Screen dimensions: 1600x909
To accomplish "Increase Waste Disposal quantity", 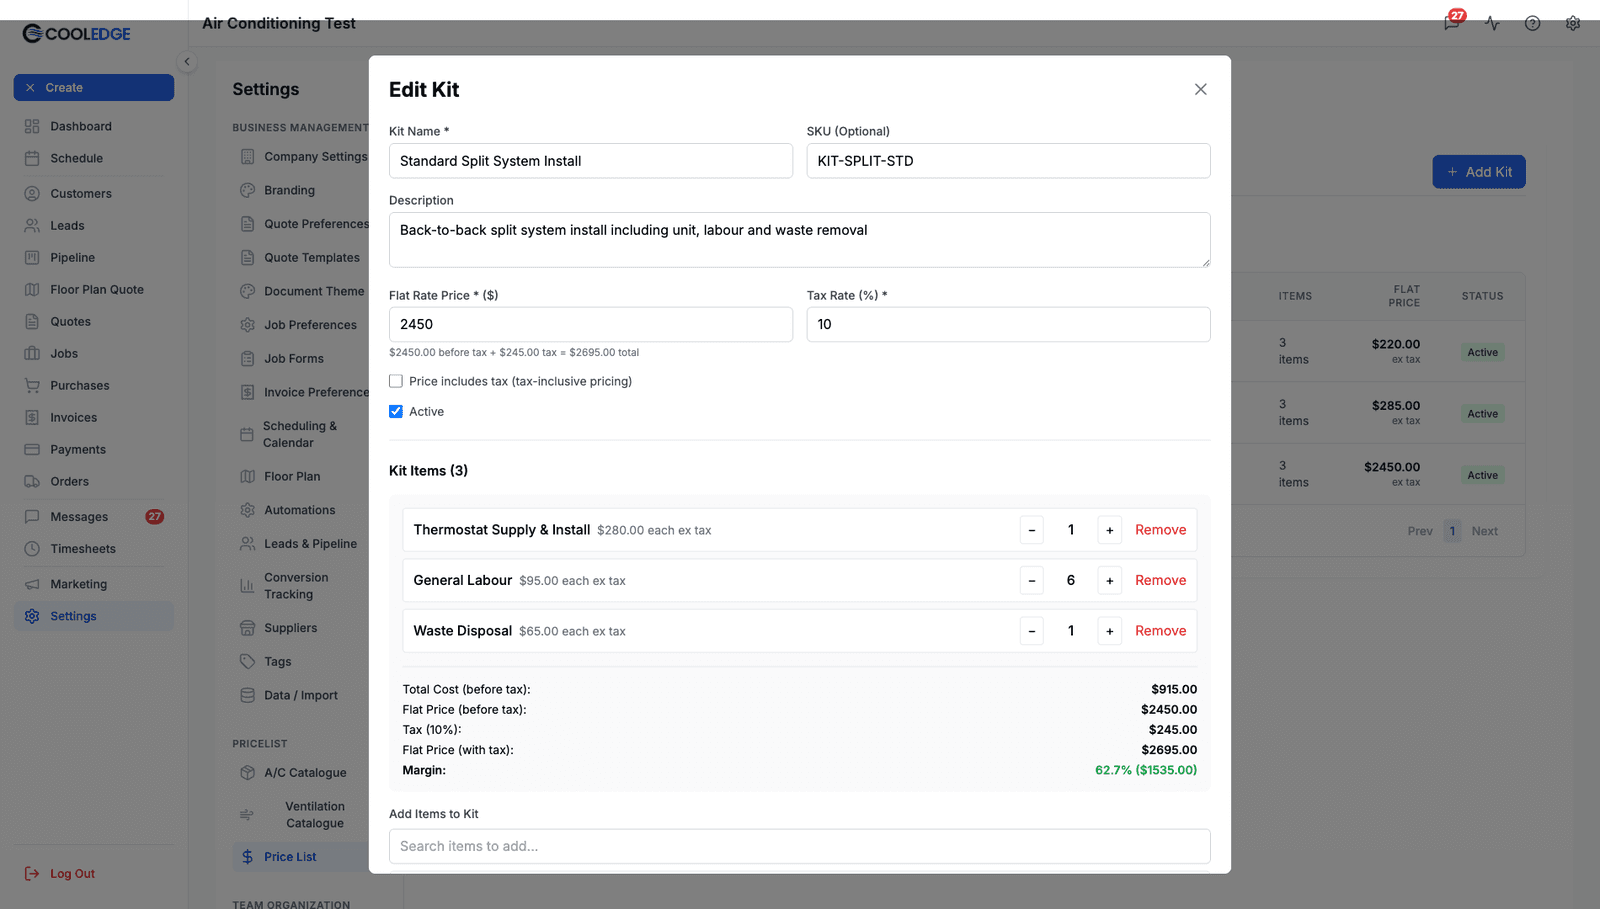I will coord(1109,631).
